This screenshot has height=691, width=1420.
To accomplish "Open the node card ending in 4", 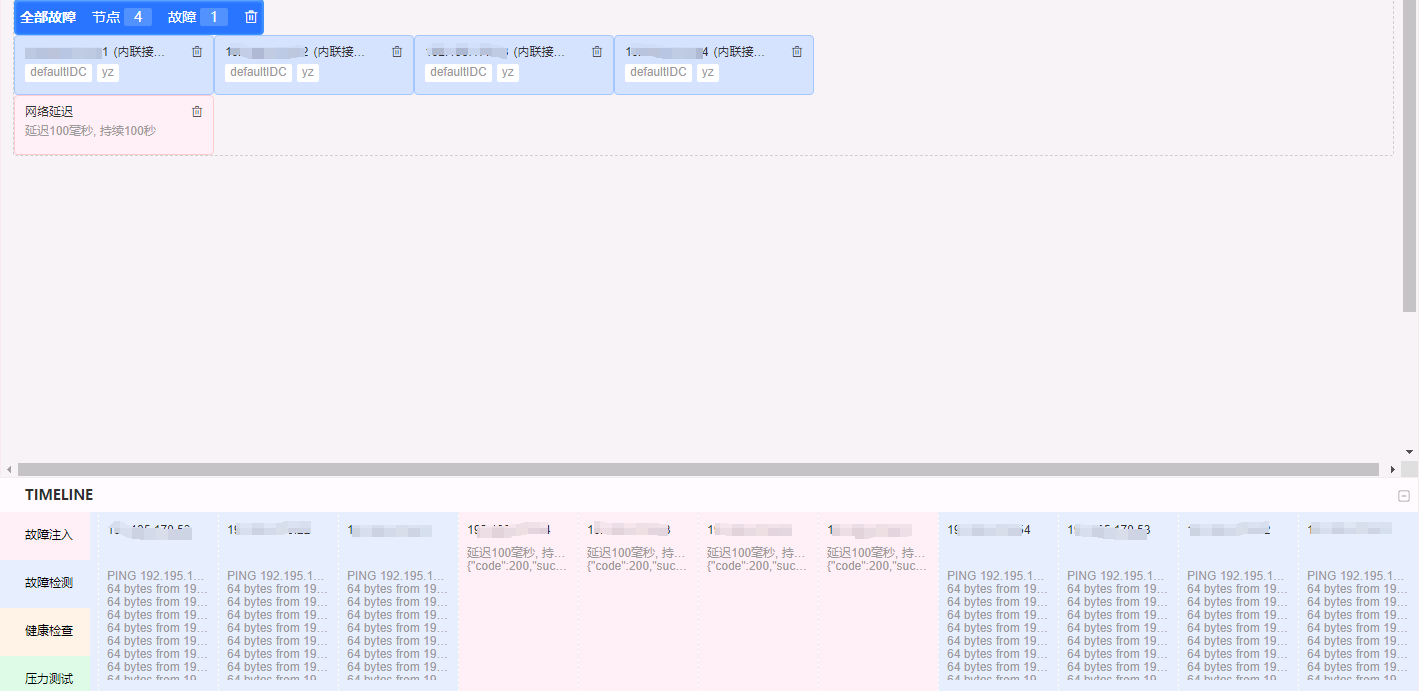I will 714,65.
